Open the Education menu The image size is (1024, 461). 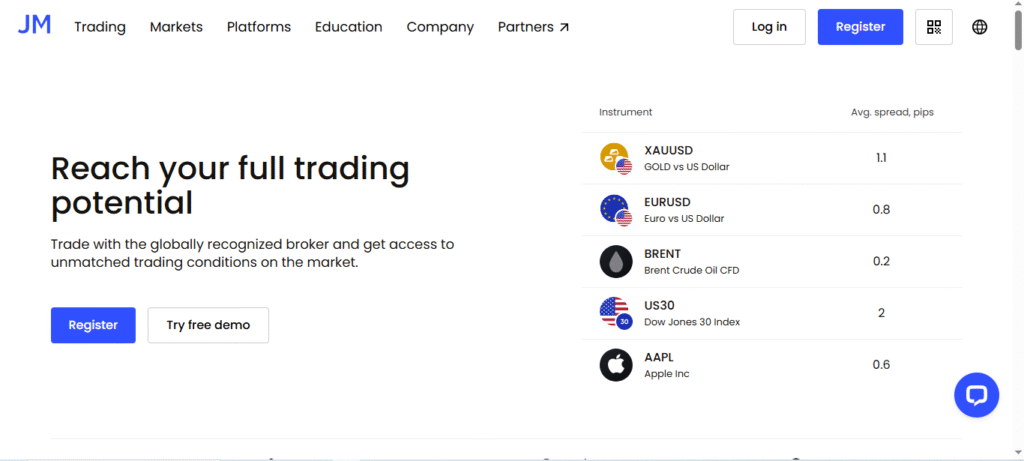tap(349, 27)
